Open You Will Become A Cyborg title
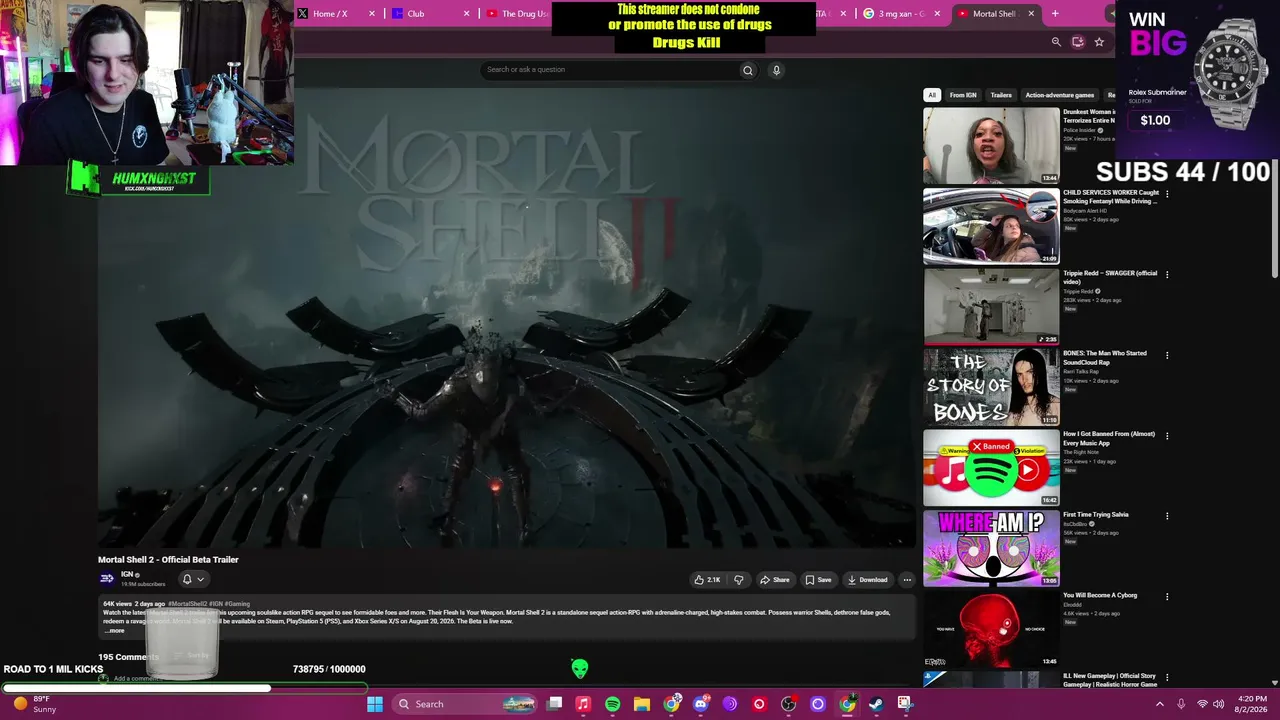Screen dimensions: 1280x720 [1100, 596]
